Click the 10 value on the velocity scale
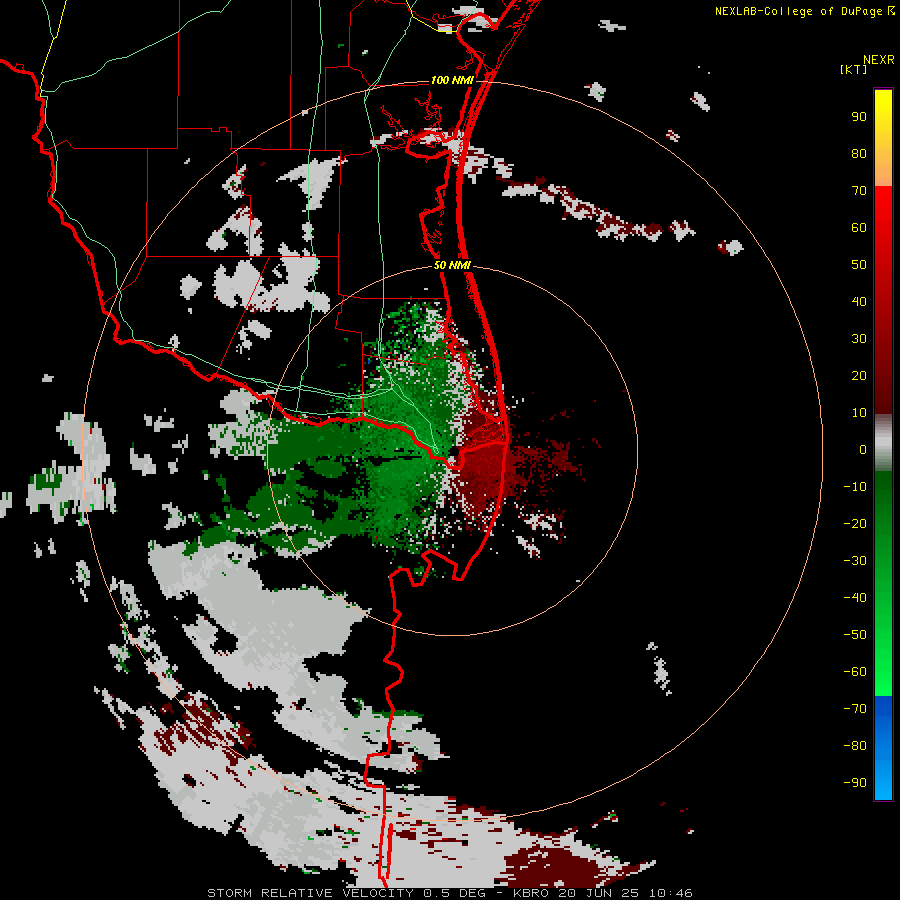The image size is (900, 900). point(859,413)
